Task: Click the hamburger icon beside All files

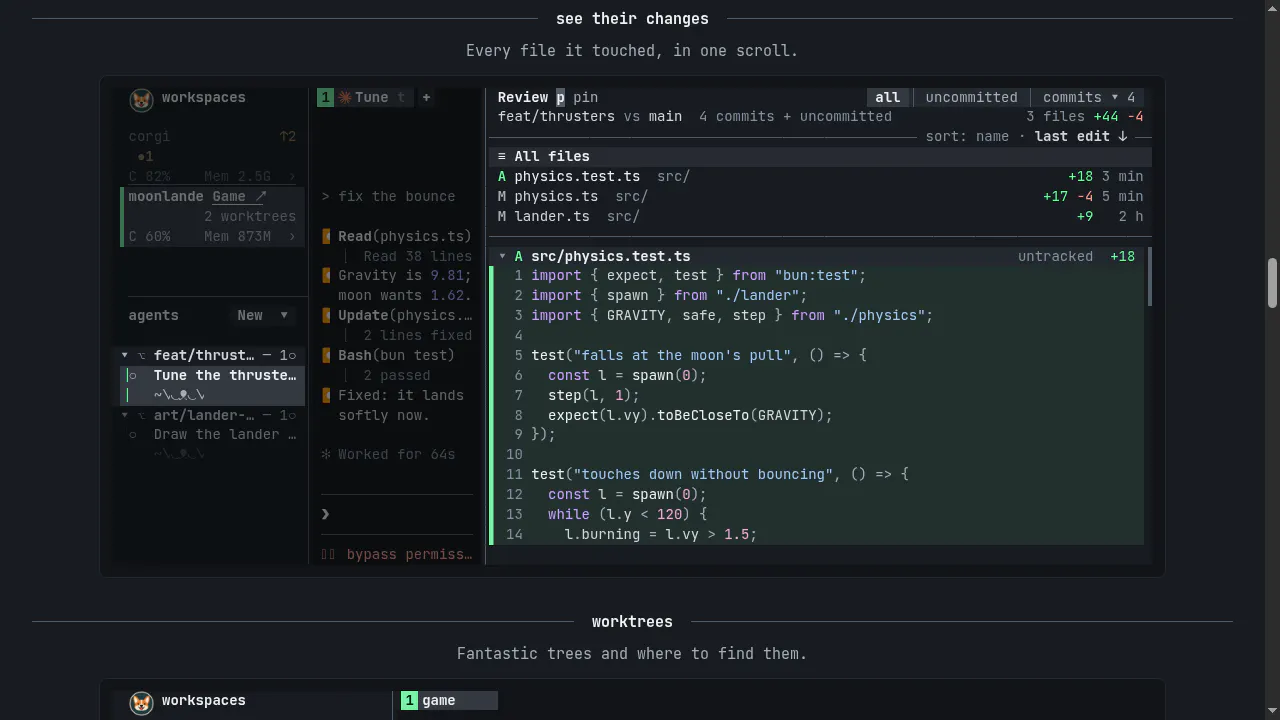Action: 502,156
